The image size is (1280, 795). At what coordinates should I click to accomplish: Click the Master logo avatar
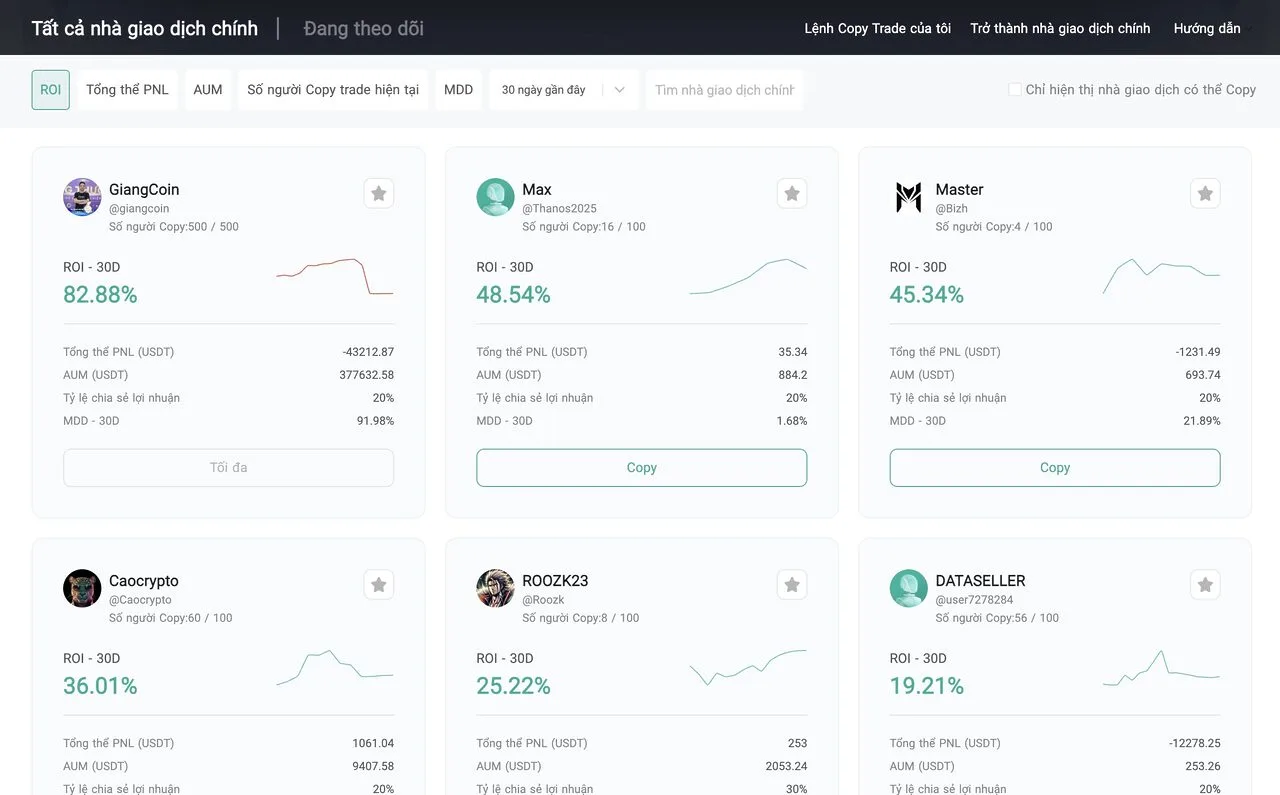[908, 197]
